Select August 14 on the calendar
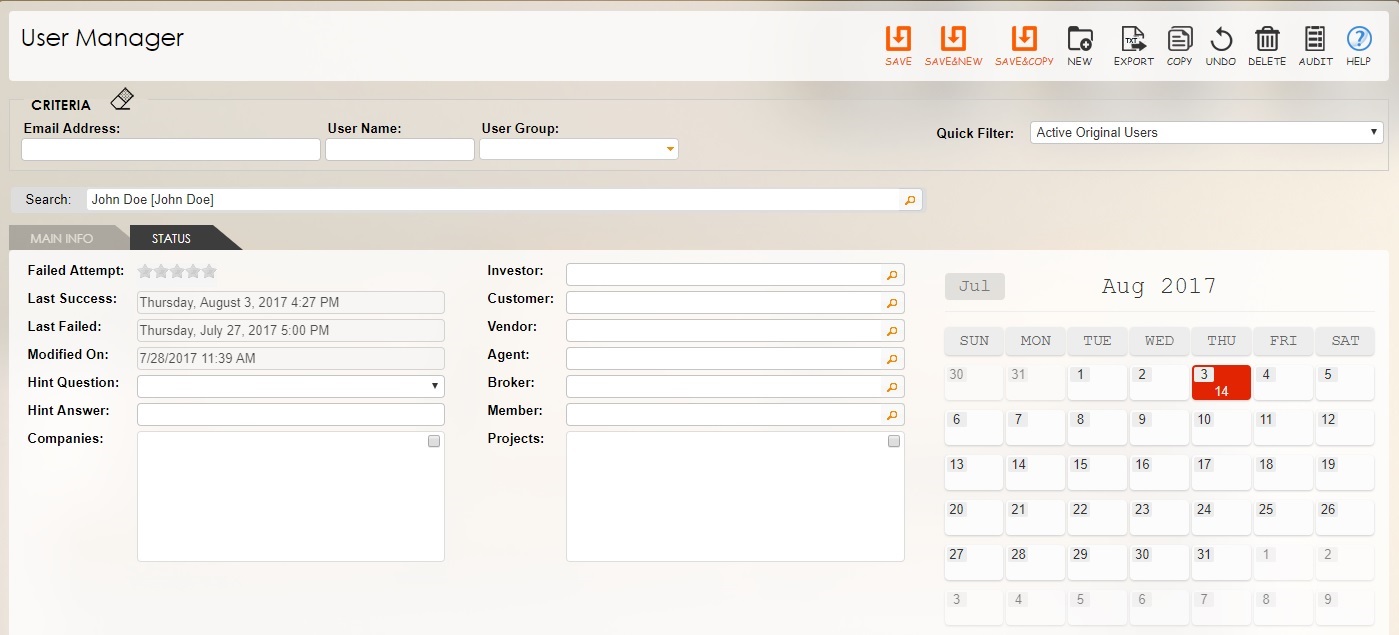Viewport: 1399px width, 635px height. (1035, 470)
